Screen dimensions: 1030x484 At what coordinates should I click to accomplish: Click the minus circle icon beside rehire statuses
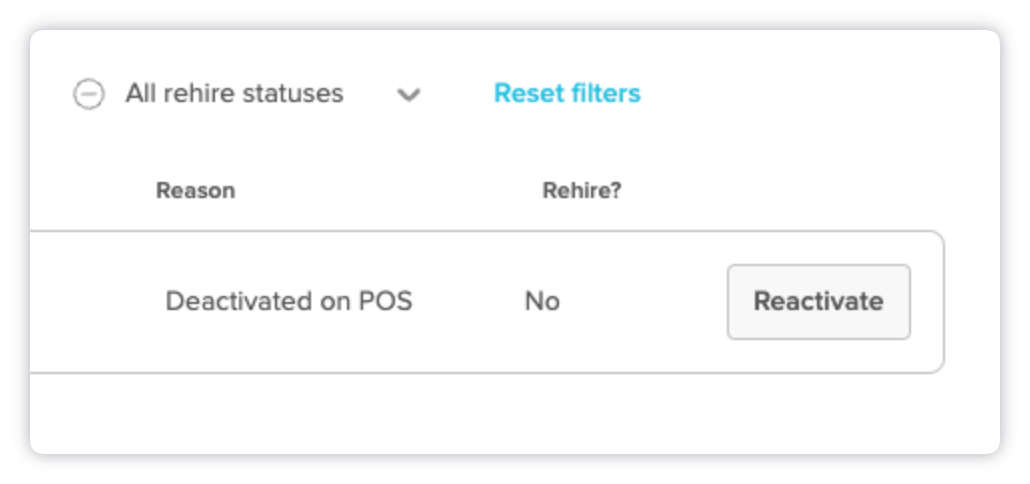pyautogui.click(x=89, y=94)
